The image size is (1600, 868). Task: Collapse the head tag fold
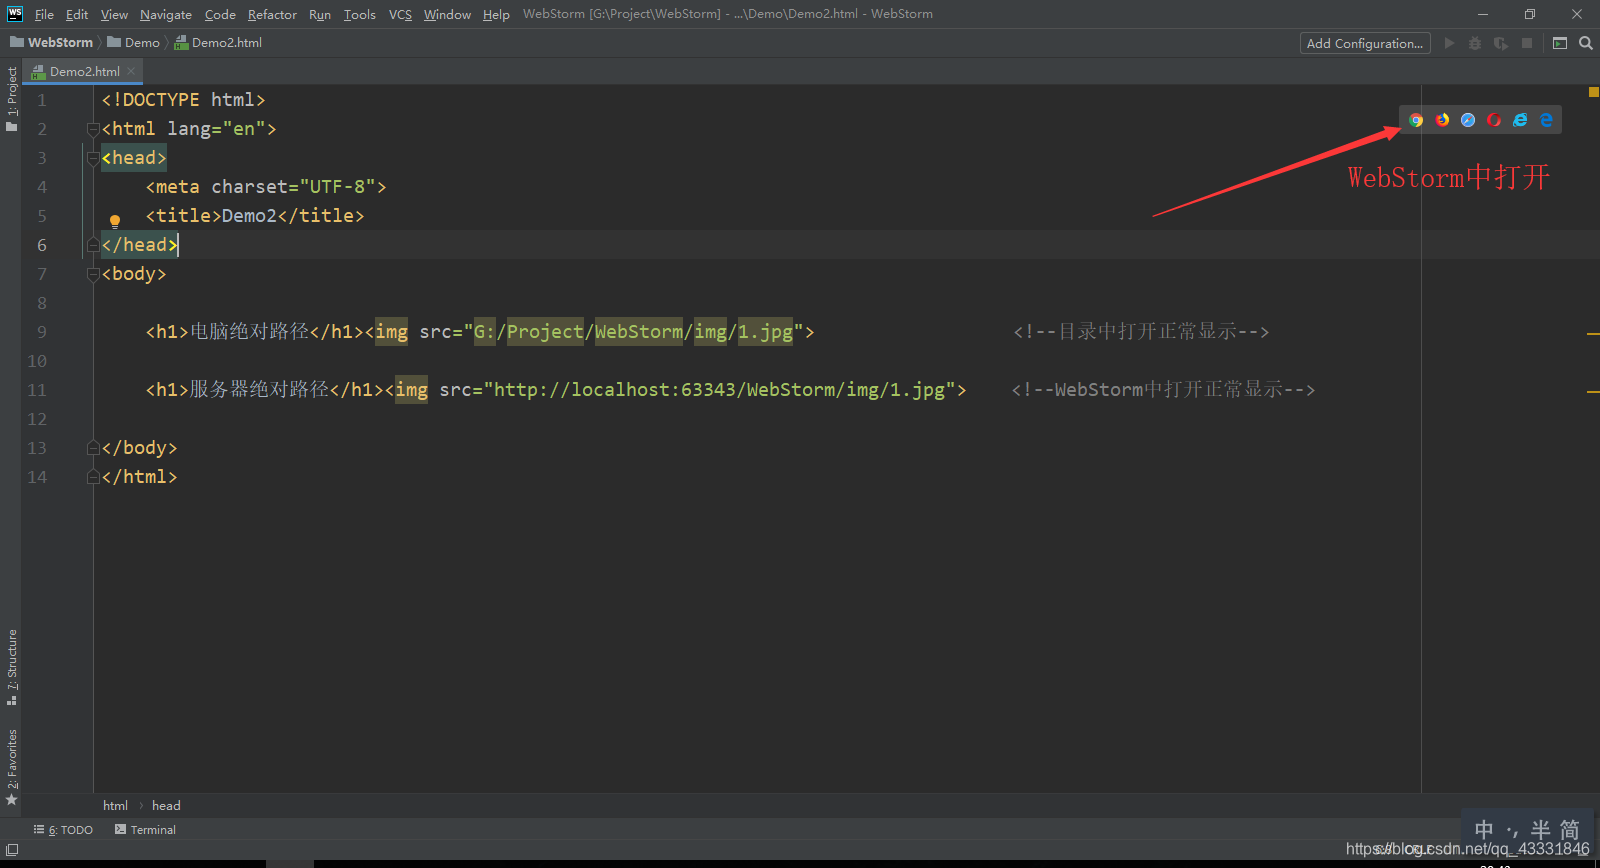[x=92, y=158]
